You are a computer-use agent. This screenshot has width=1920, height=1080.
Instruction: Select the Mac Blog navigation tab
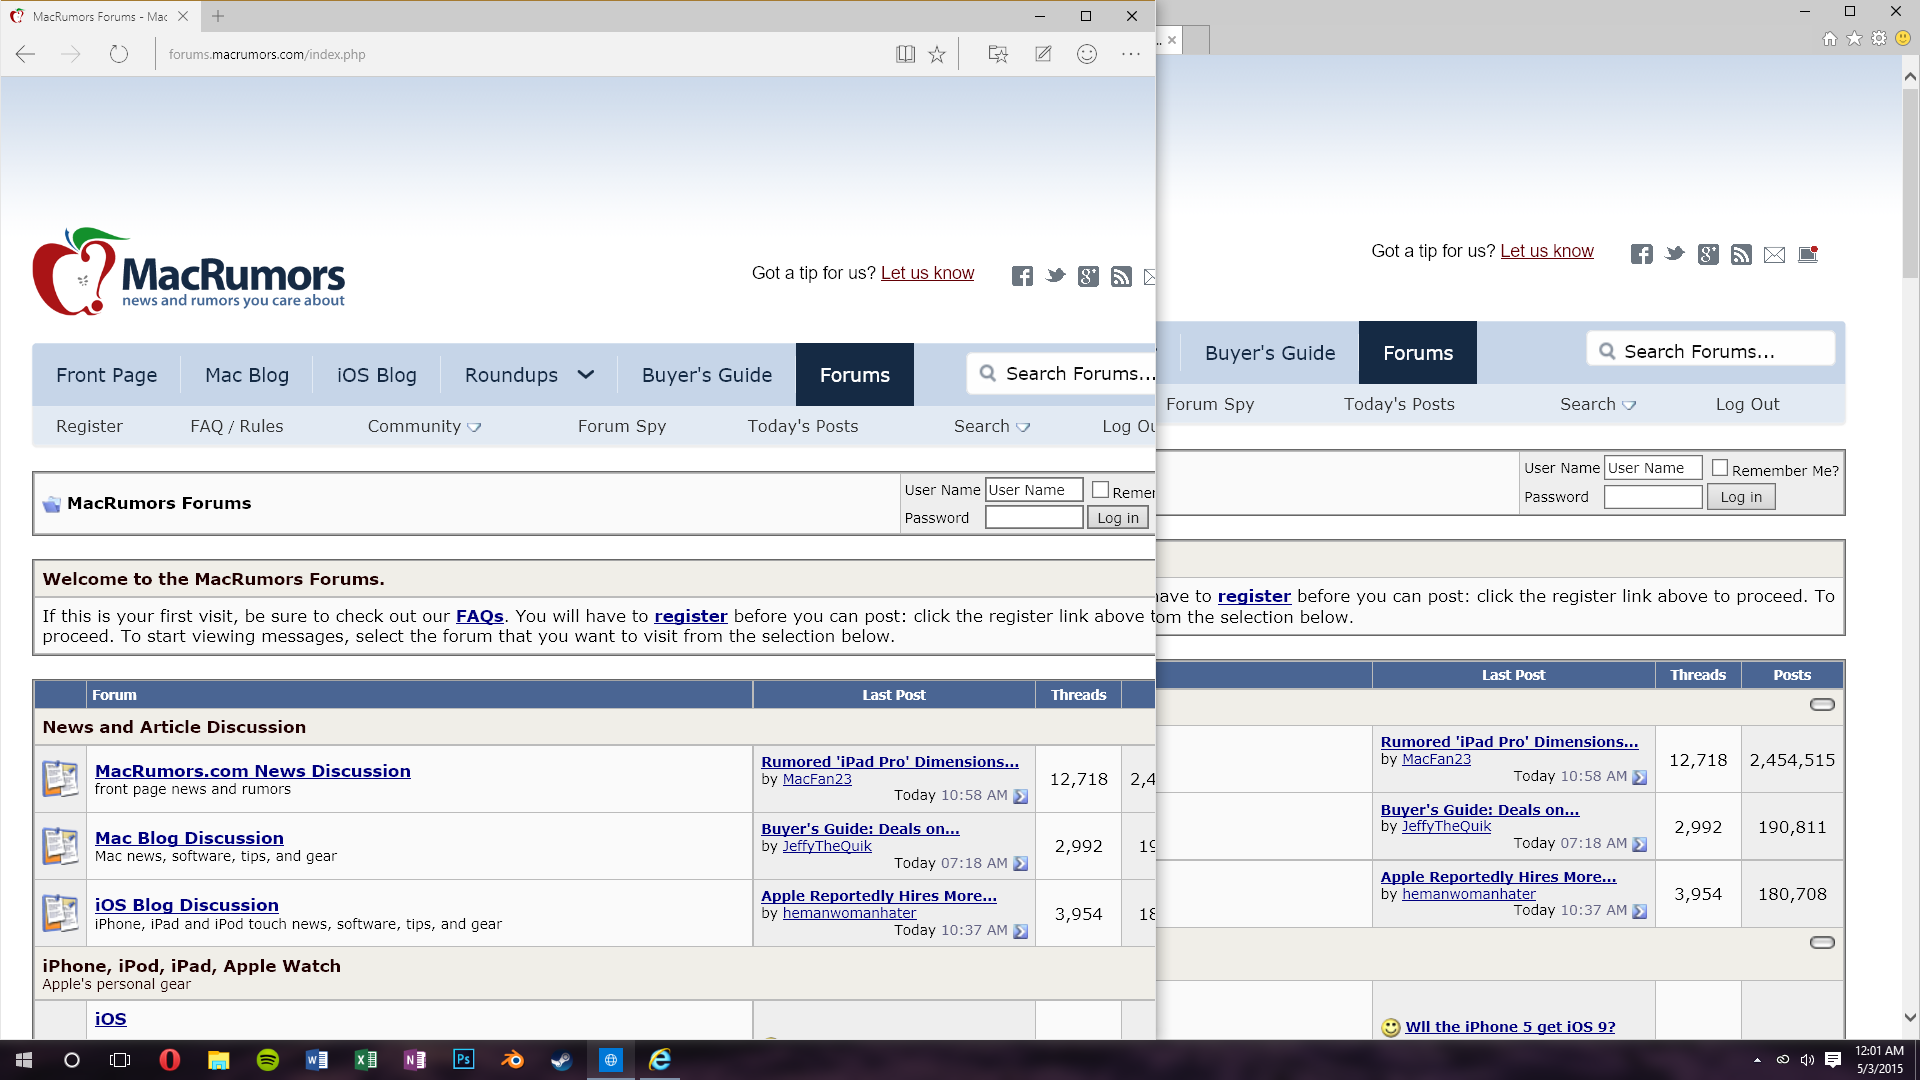(247, 375)
